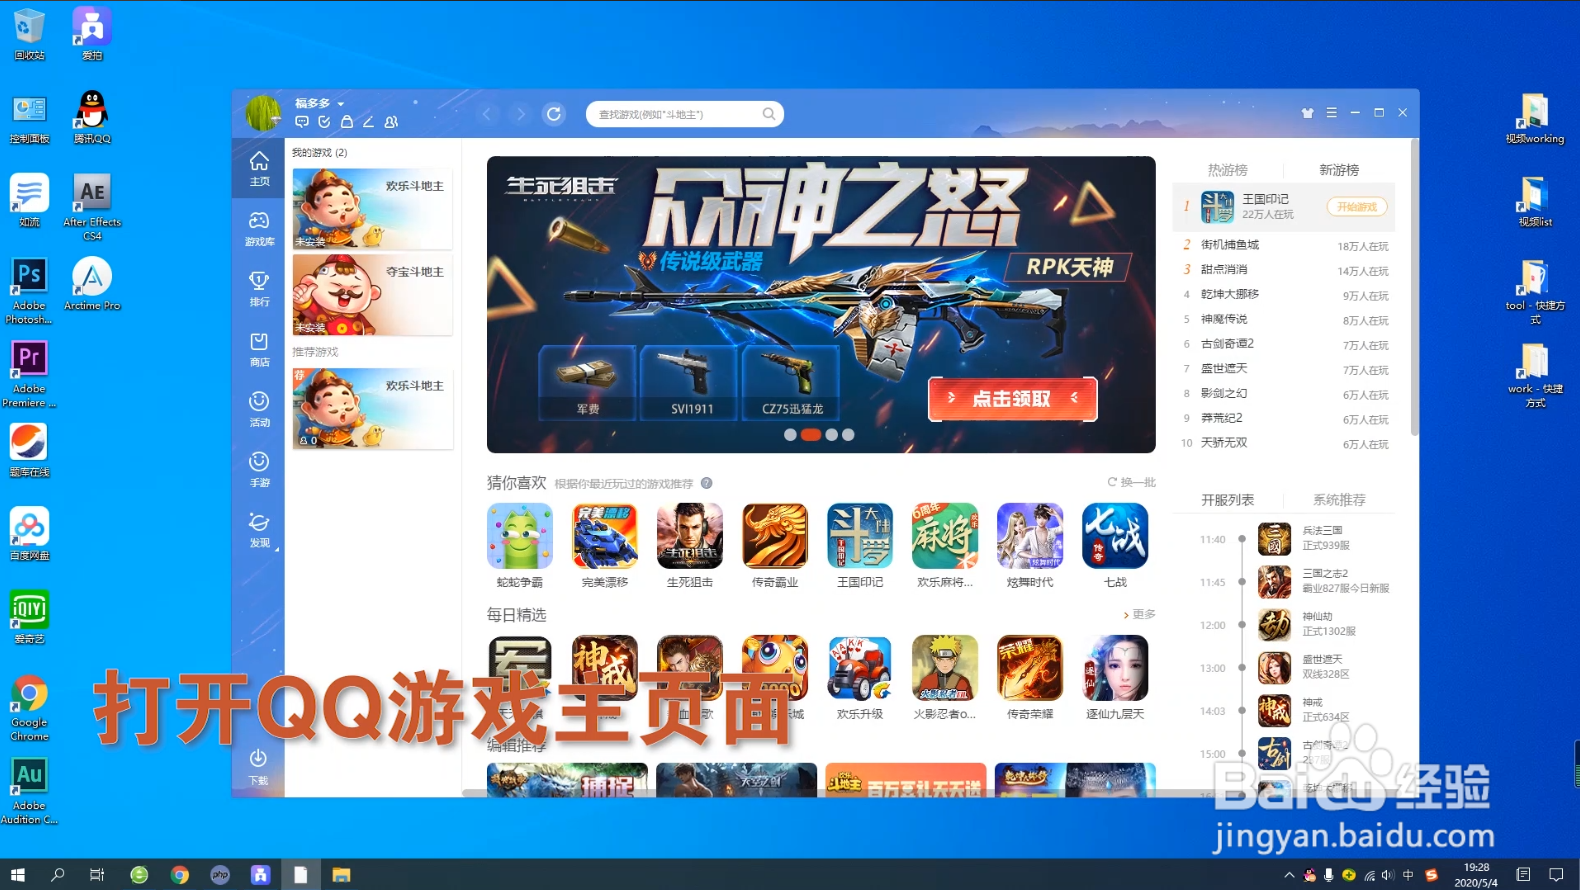The height and width of the screenshot is (890, 1580).
Task: Click the help question mark beside 猜你喜欢
Action: point(706,483)
